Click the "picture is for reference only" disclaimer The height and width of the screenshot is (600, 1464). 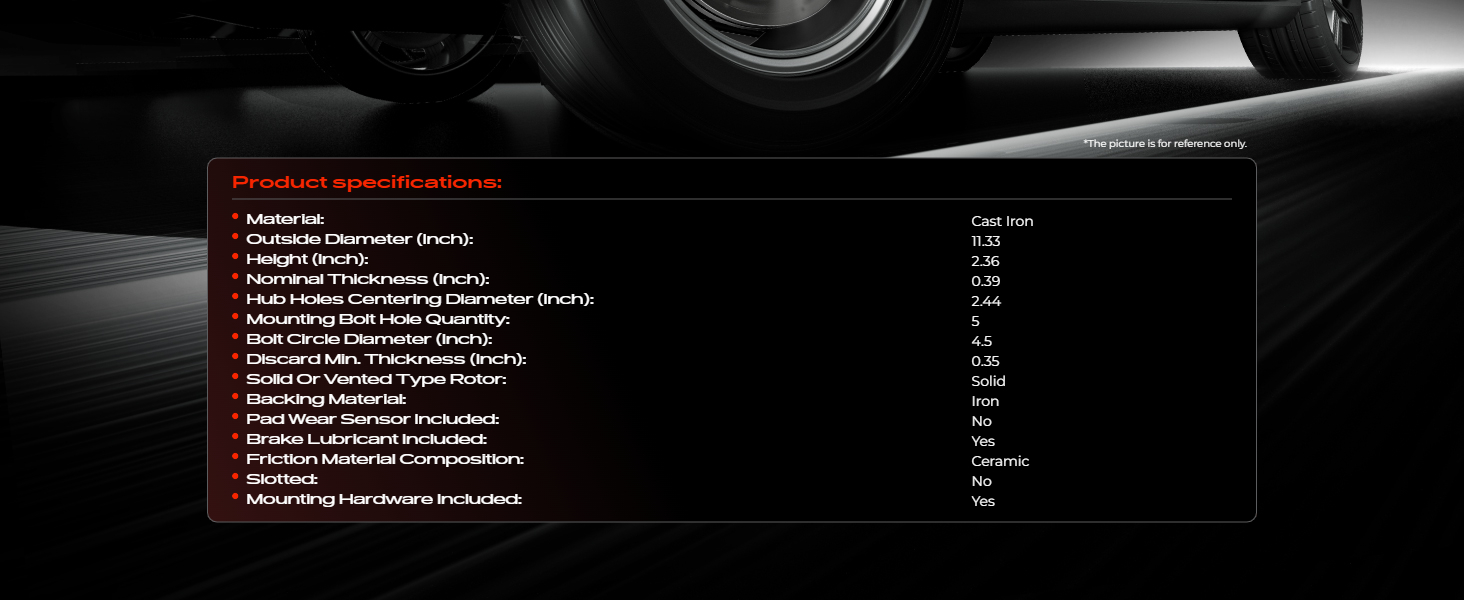[x=1165, y=144]
